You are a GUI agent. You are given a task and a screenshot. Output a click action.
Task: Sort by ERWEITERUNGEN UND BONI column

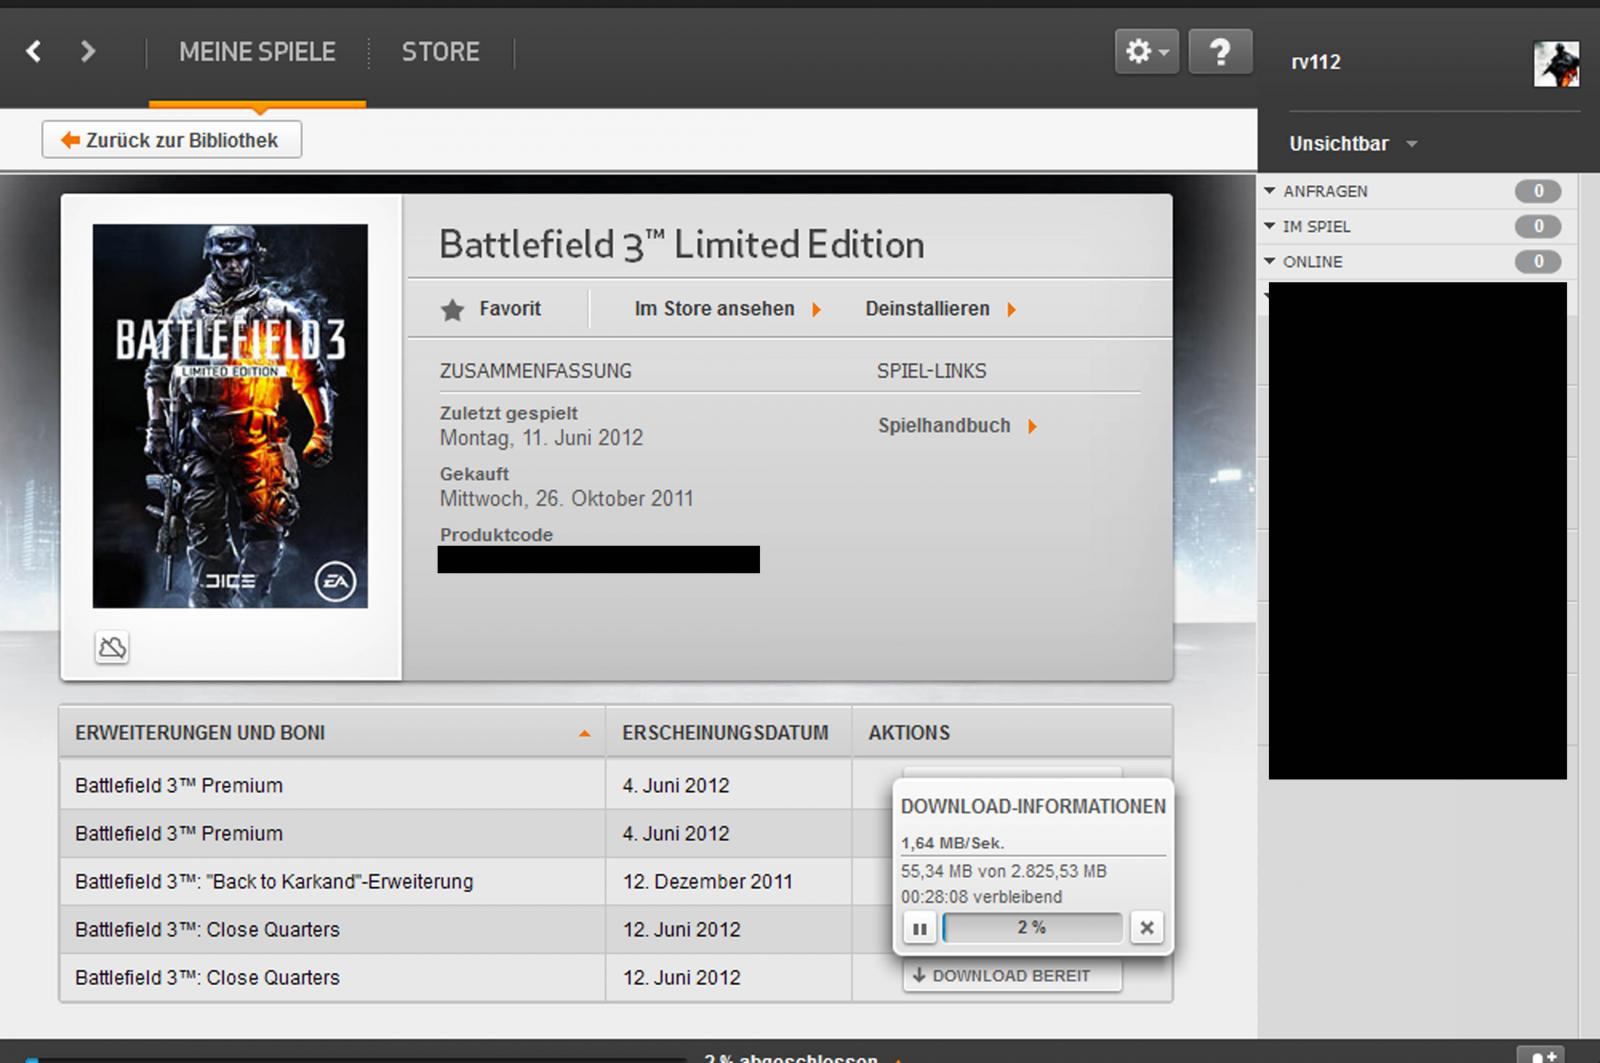(x=332, y=733)
